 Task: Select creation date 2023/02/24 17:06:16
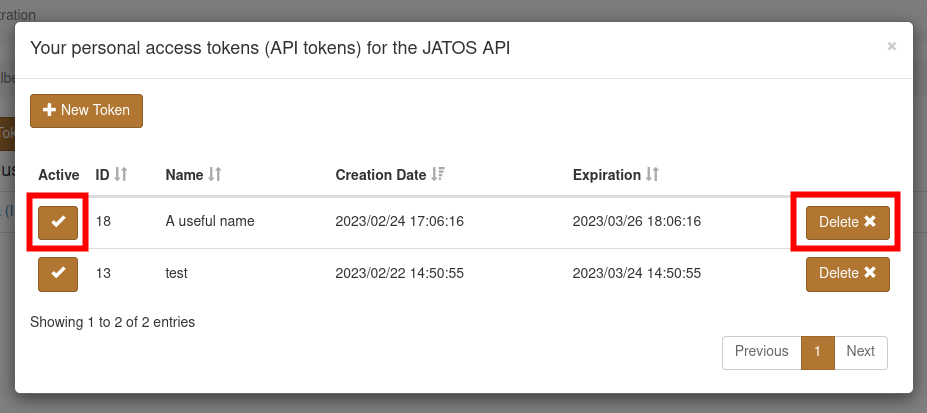point(400,222)
